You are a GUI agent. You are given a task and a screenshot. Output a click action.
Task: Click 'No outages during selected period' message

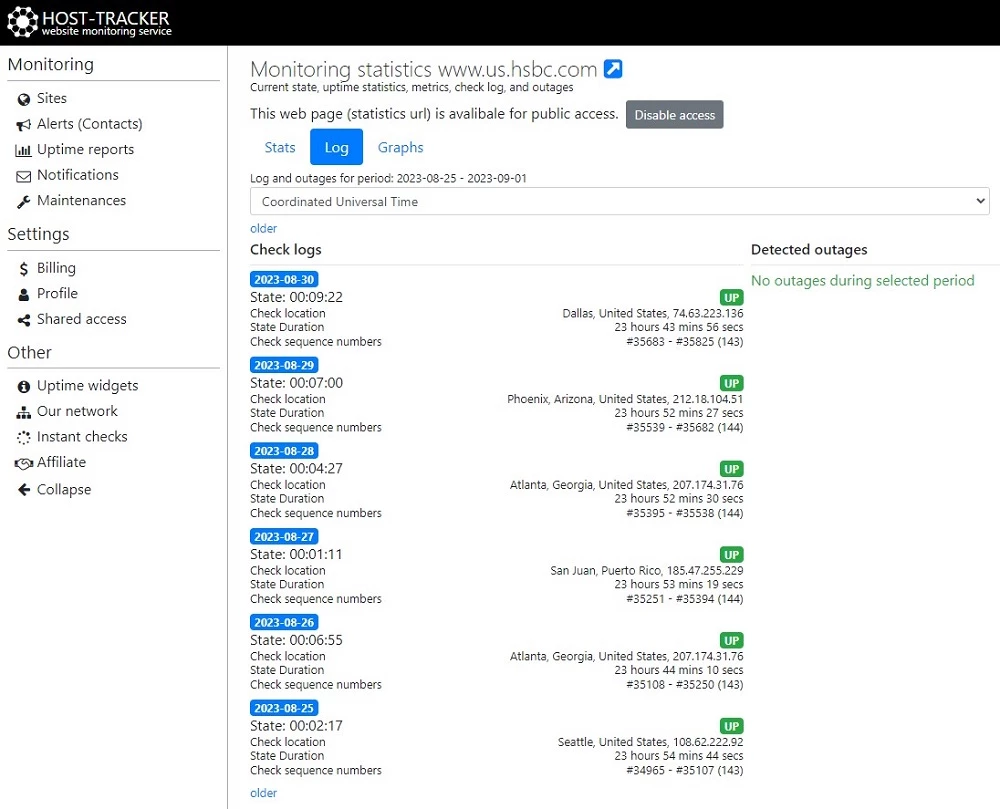click(x=862, y=281)
